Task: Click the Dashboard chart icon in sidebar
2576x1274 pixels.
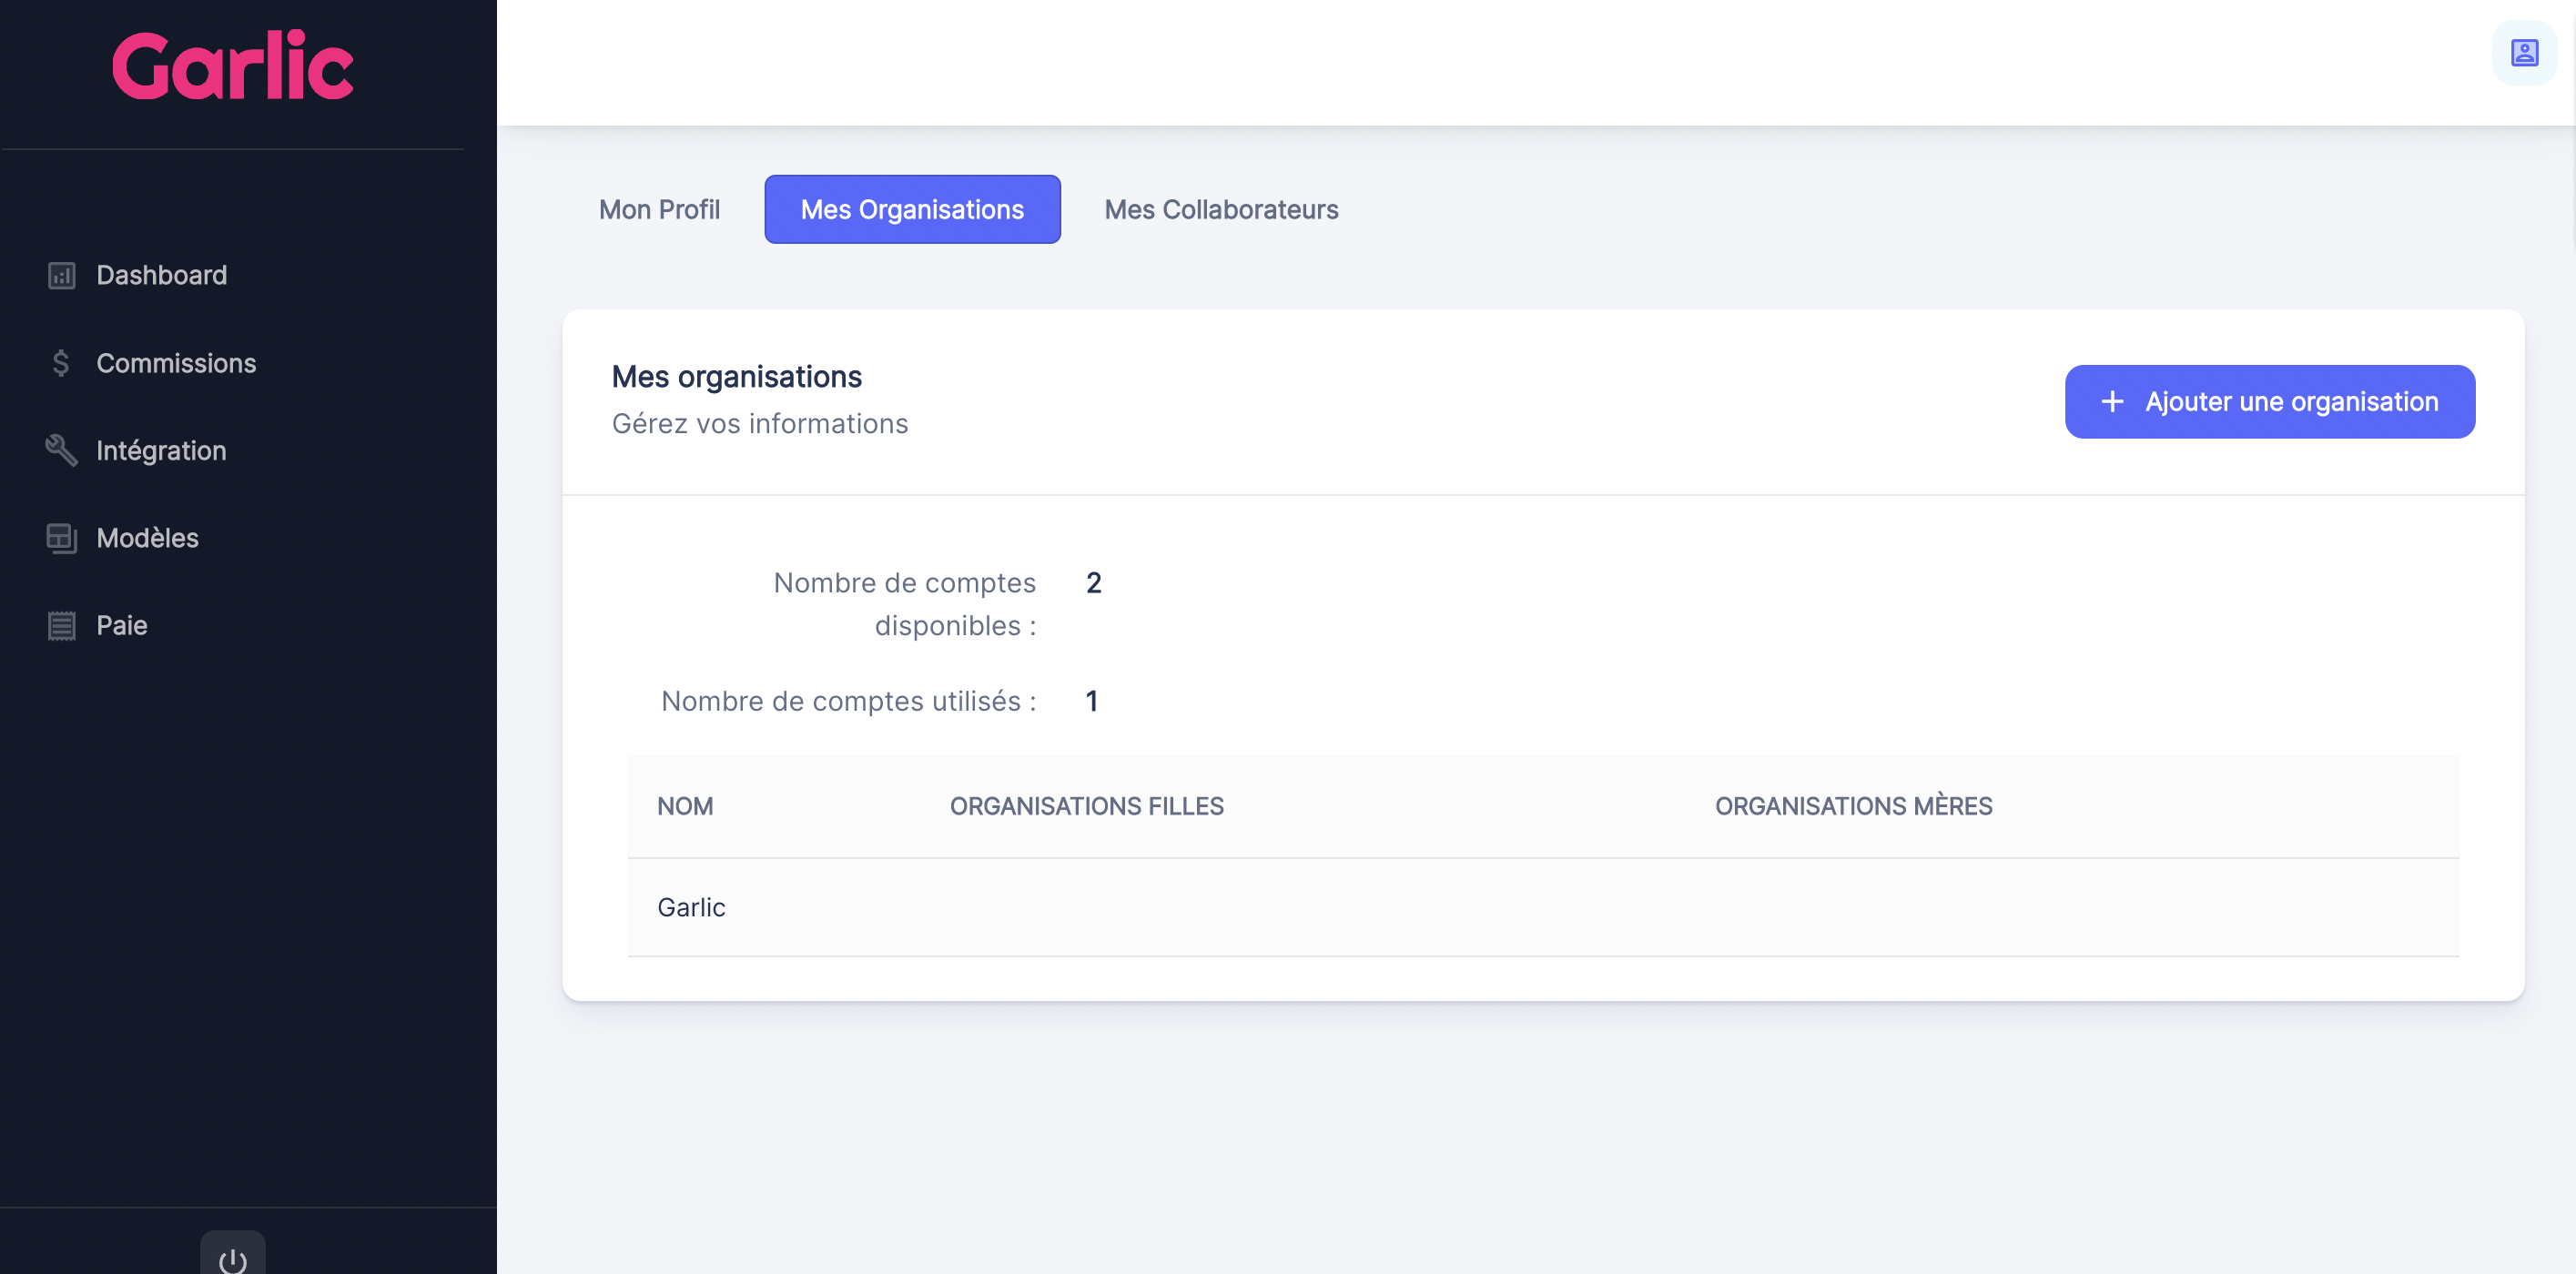Action: click(62, 276)
